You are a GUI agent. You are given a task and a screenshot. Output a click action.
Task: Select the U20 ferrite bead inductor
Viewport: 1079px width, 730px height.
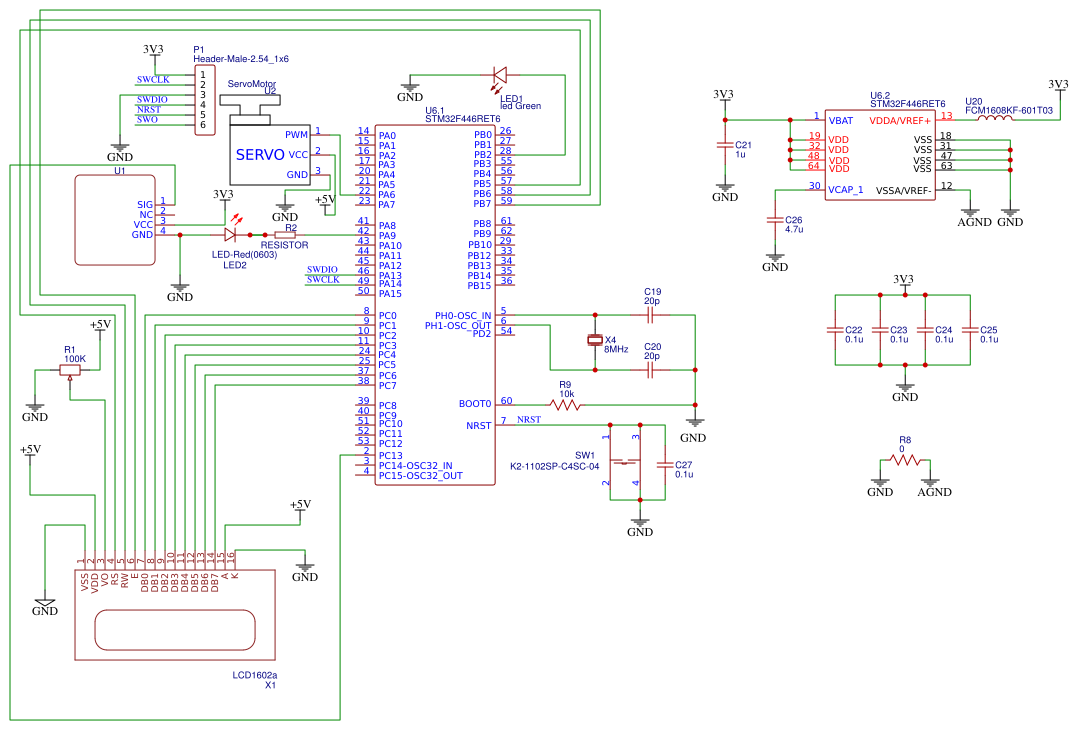(x=996, y=119)
